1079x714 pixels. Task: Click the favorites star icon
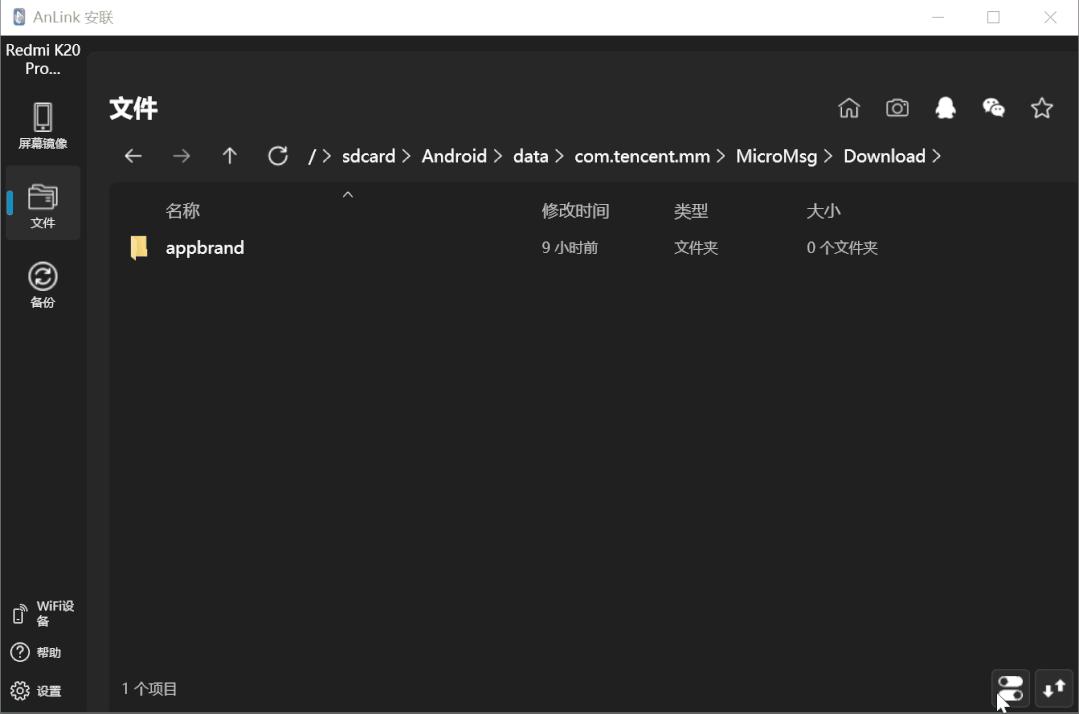[x=1041, y=107]
